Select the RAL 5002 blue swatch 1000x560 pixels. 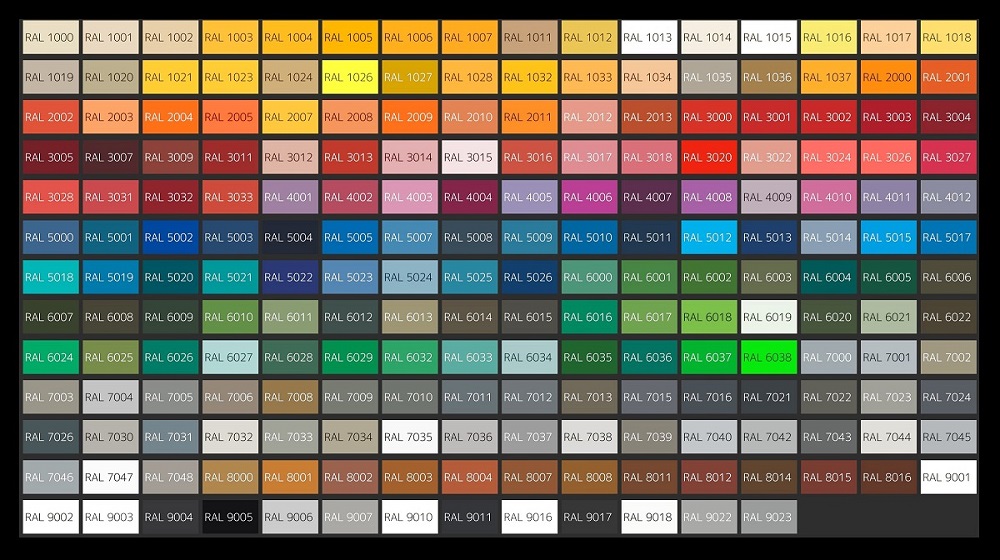pos(170,237)
